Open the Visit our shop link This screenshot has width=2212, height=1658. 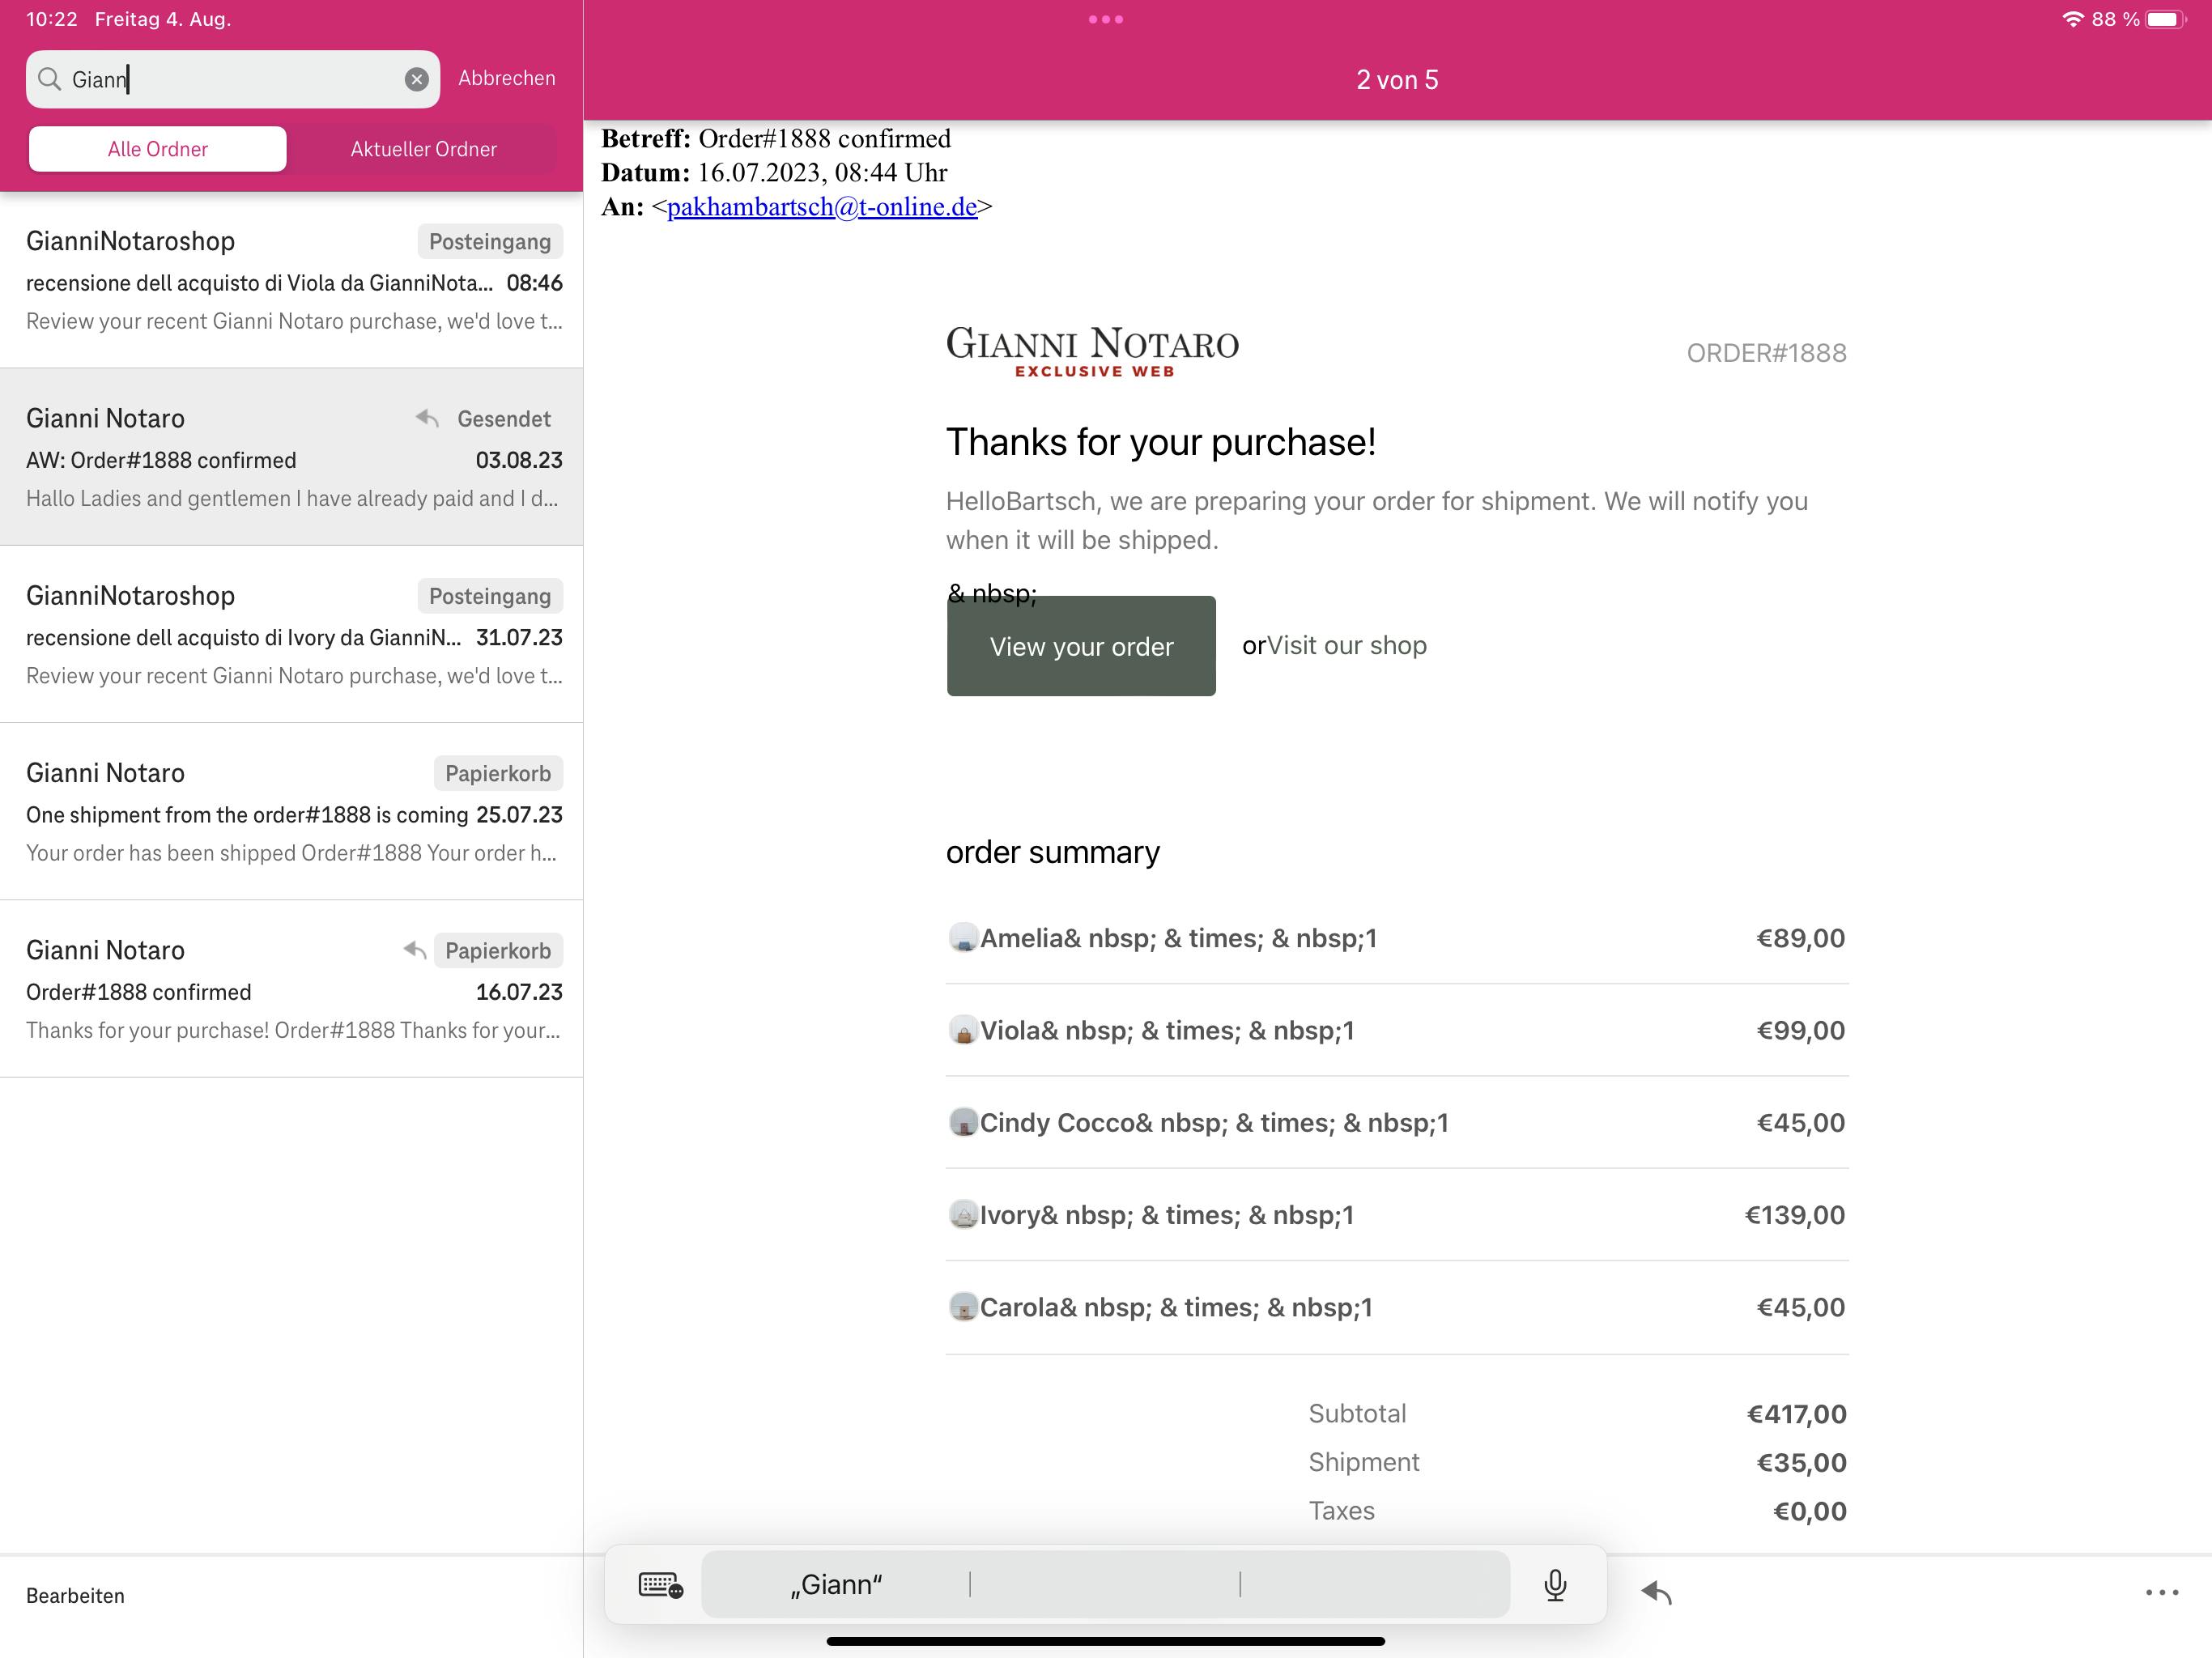1346,646
